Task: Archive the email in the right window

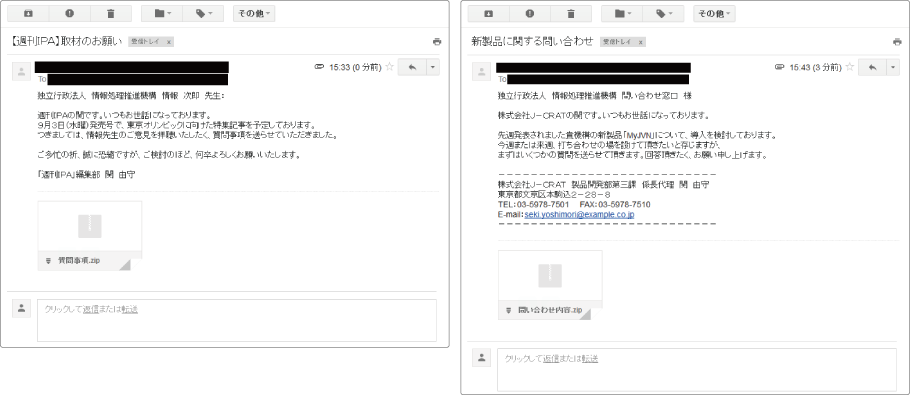Action: pos(488,13)
